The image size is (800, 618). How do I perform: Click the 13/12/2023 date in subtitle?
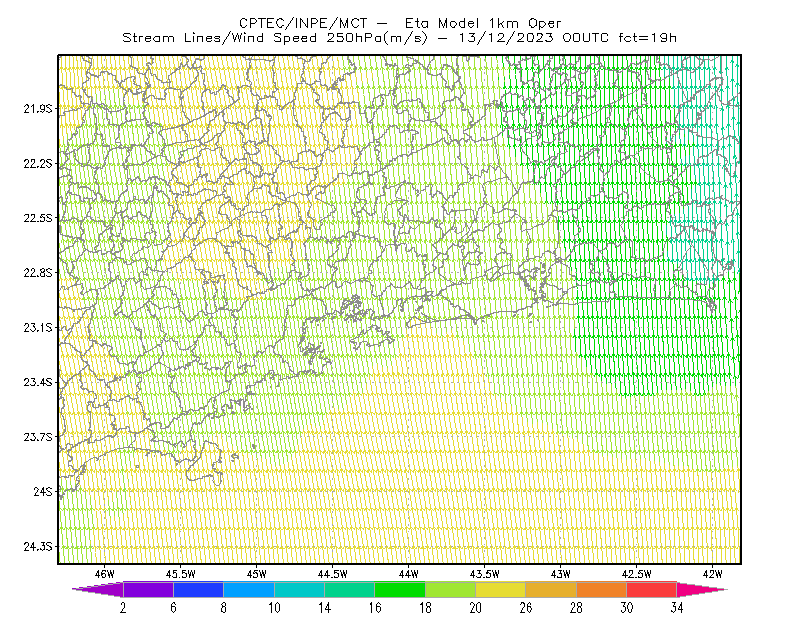[506, 38]
